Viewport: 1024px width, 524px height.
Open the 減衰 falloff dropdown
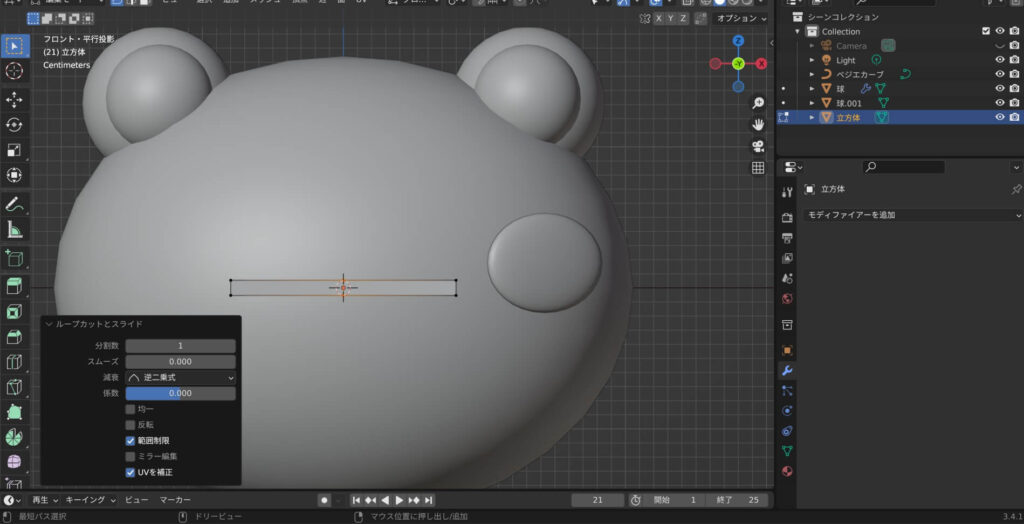click(180, 378)
